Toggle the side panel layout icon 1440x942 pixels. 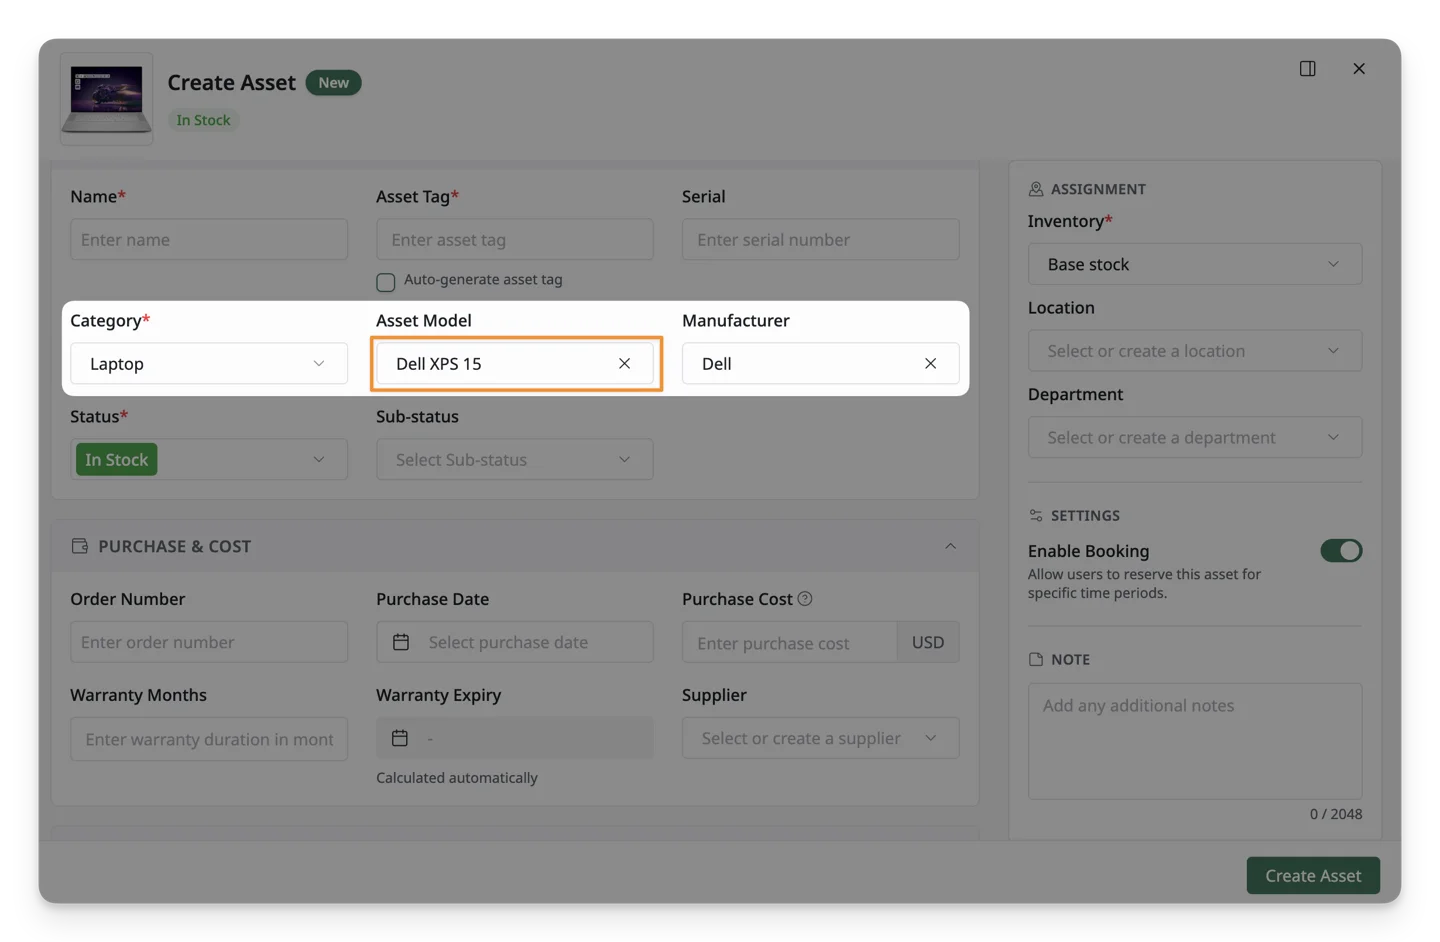coord(1307,68)
